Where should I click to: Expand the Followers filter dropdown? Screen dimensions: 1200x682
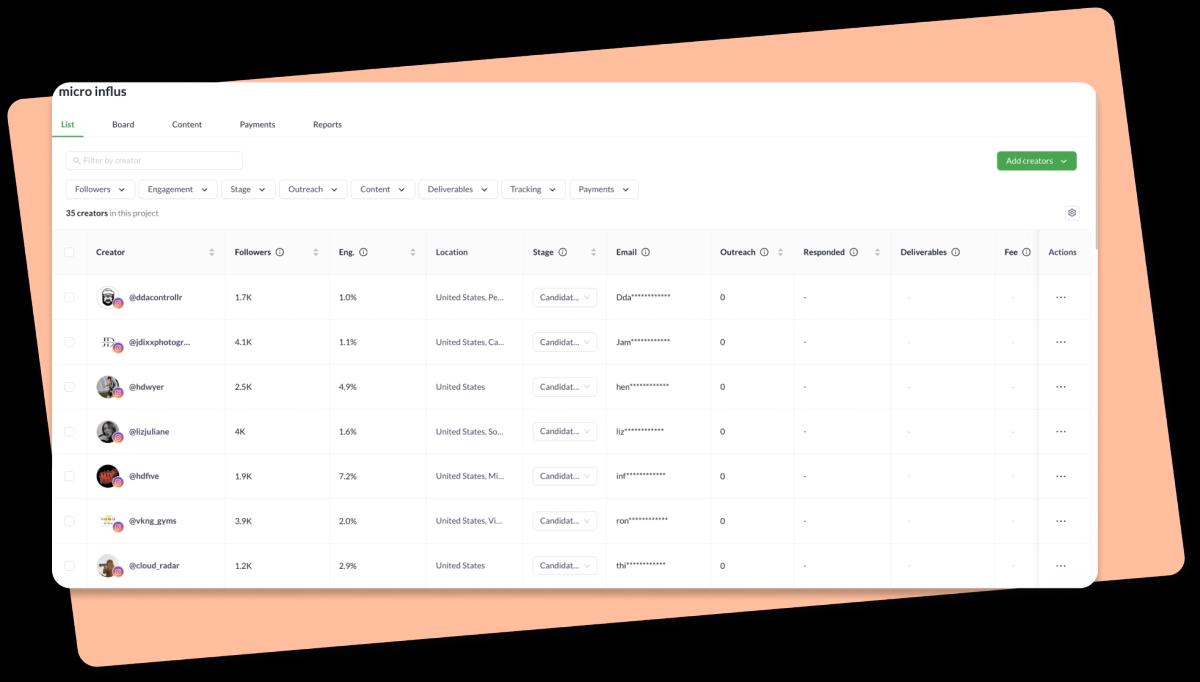(100, 189)
